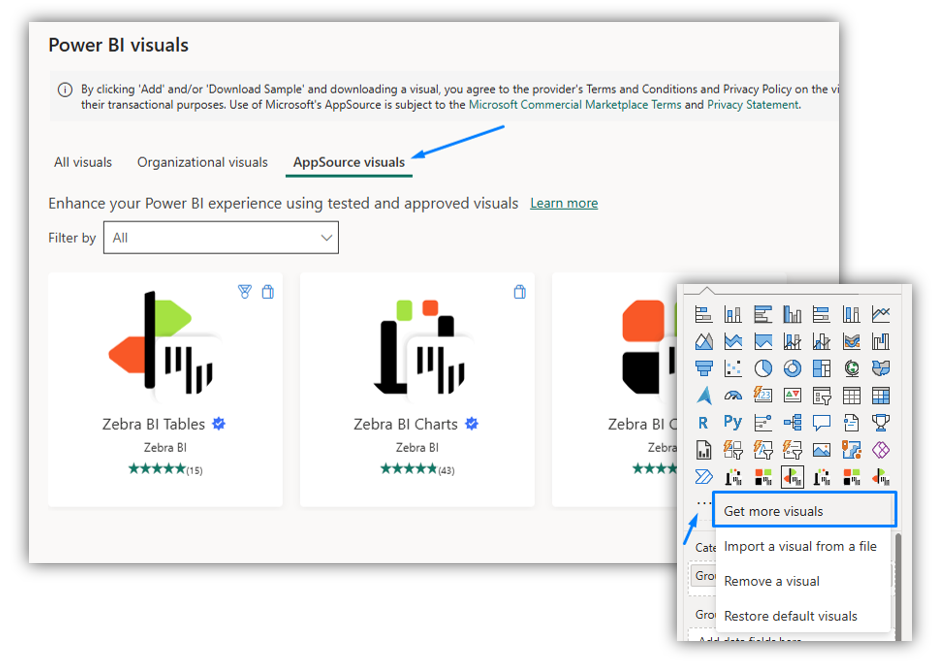Screen dimensions: 934x663
Task: Select Import a visual from a file
Action: tap(800, 547)
